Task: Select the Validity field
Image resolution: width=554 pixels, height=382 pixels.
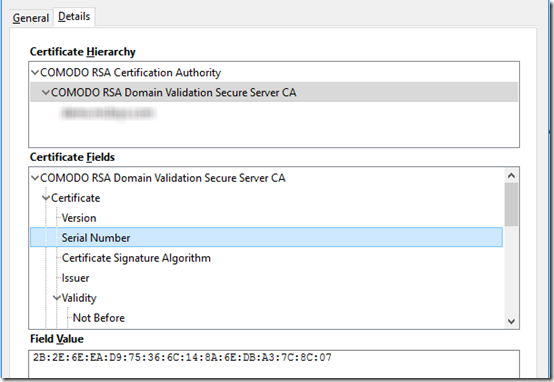Action: 79,298
